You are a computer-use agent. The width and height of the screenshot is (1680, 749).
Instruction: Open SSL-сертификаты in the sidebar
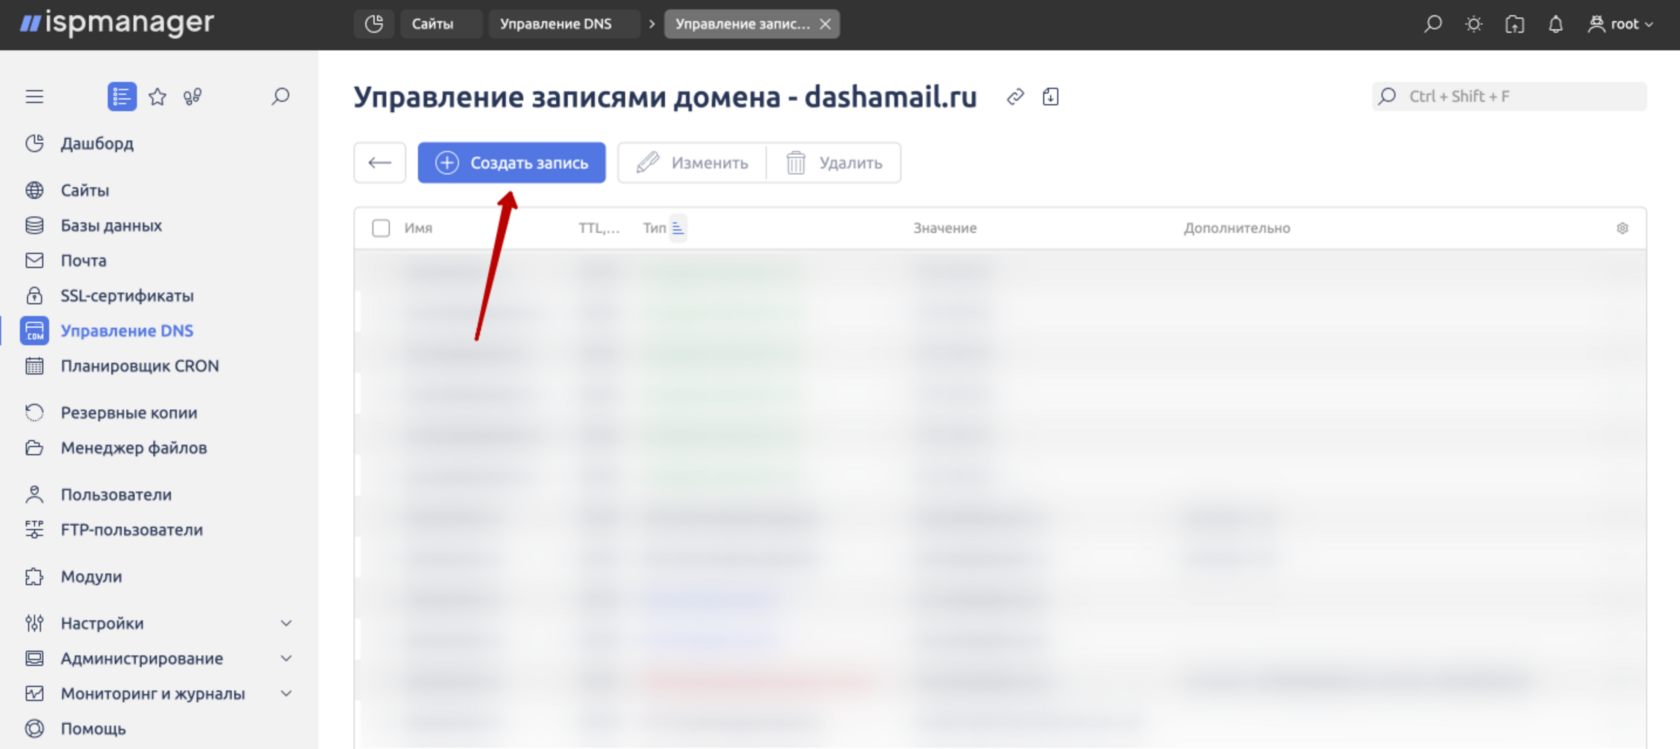127,295
